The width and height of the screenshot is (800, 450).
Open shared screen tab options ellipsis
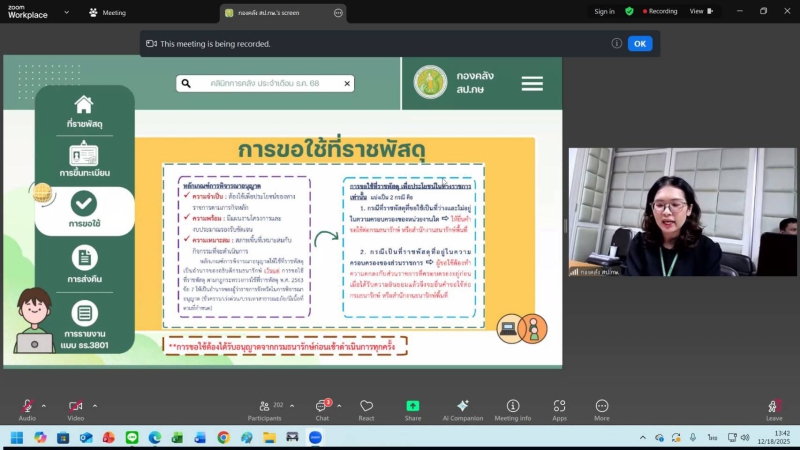pos(338,12)
